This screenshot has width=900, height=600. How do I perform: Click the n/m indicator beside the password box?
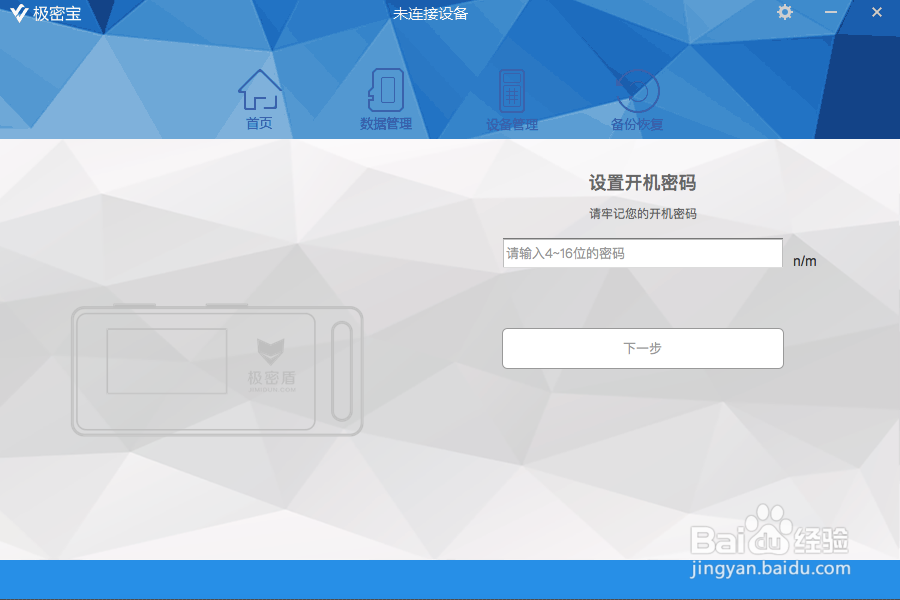pyautogui.click(x=804, y=259)
